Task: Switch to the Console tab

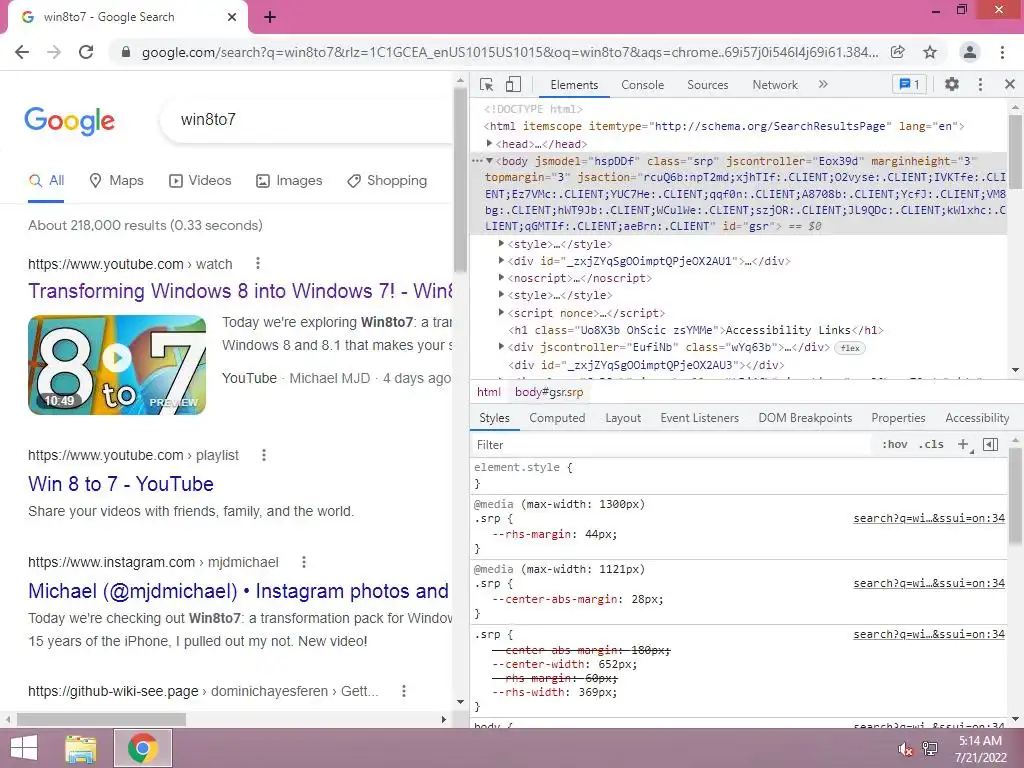Action: click(x=643, y=85)
